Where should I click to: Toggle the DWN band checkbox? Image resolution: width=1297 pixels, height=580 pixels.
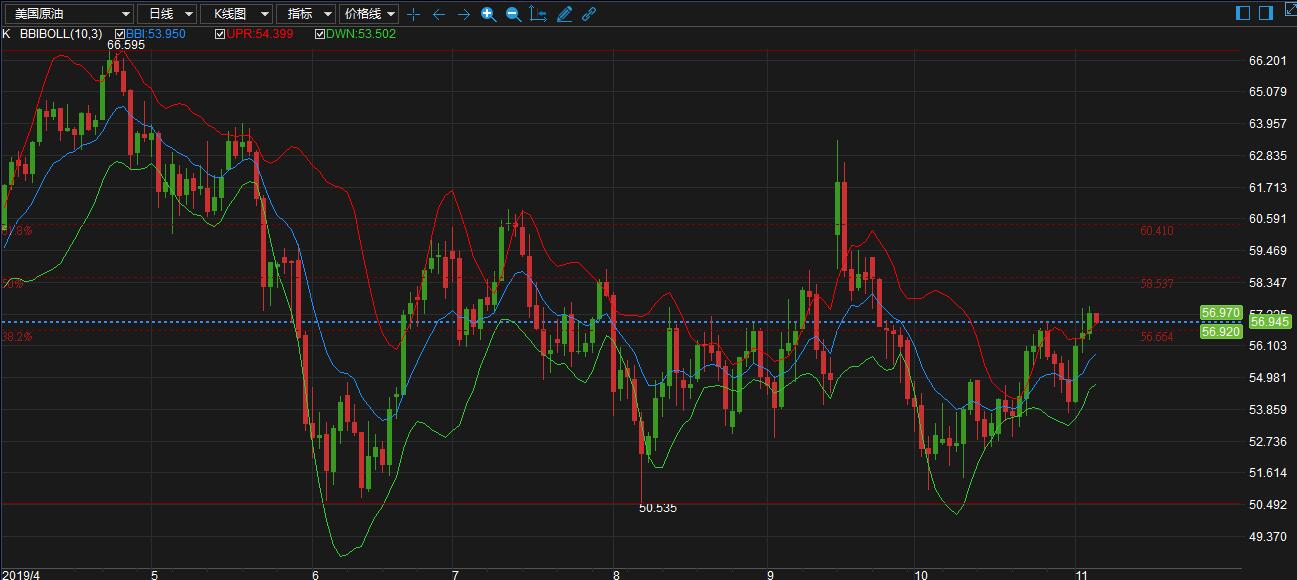click(x=320, y=34)
